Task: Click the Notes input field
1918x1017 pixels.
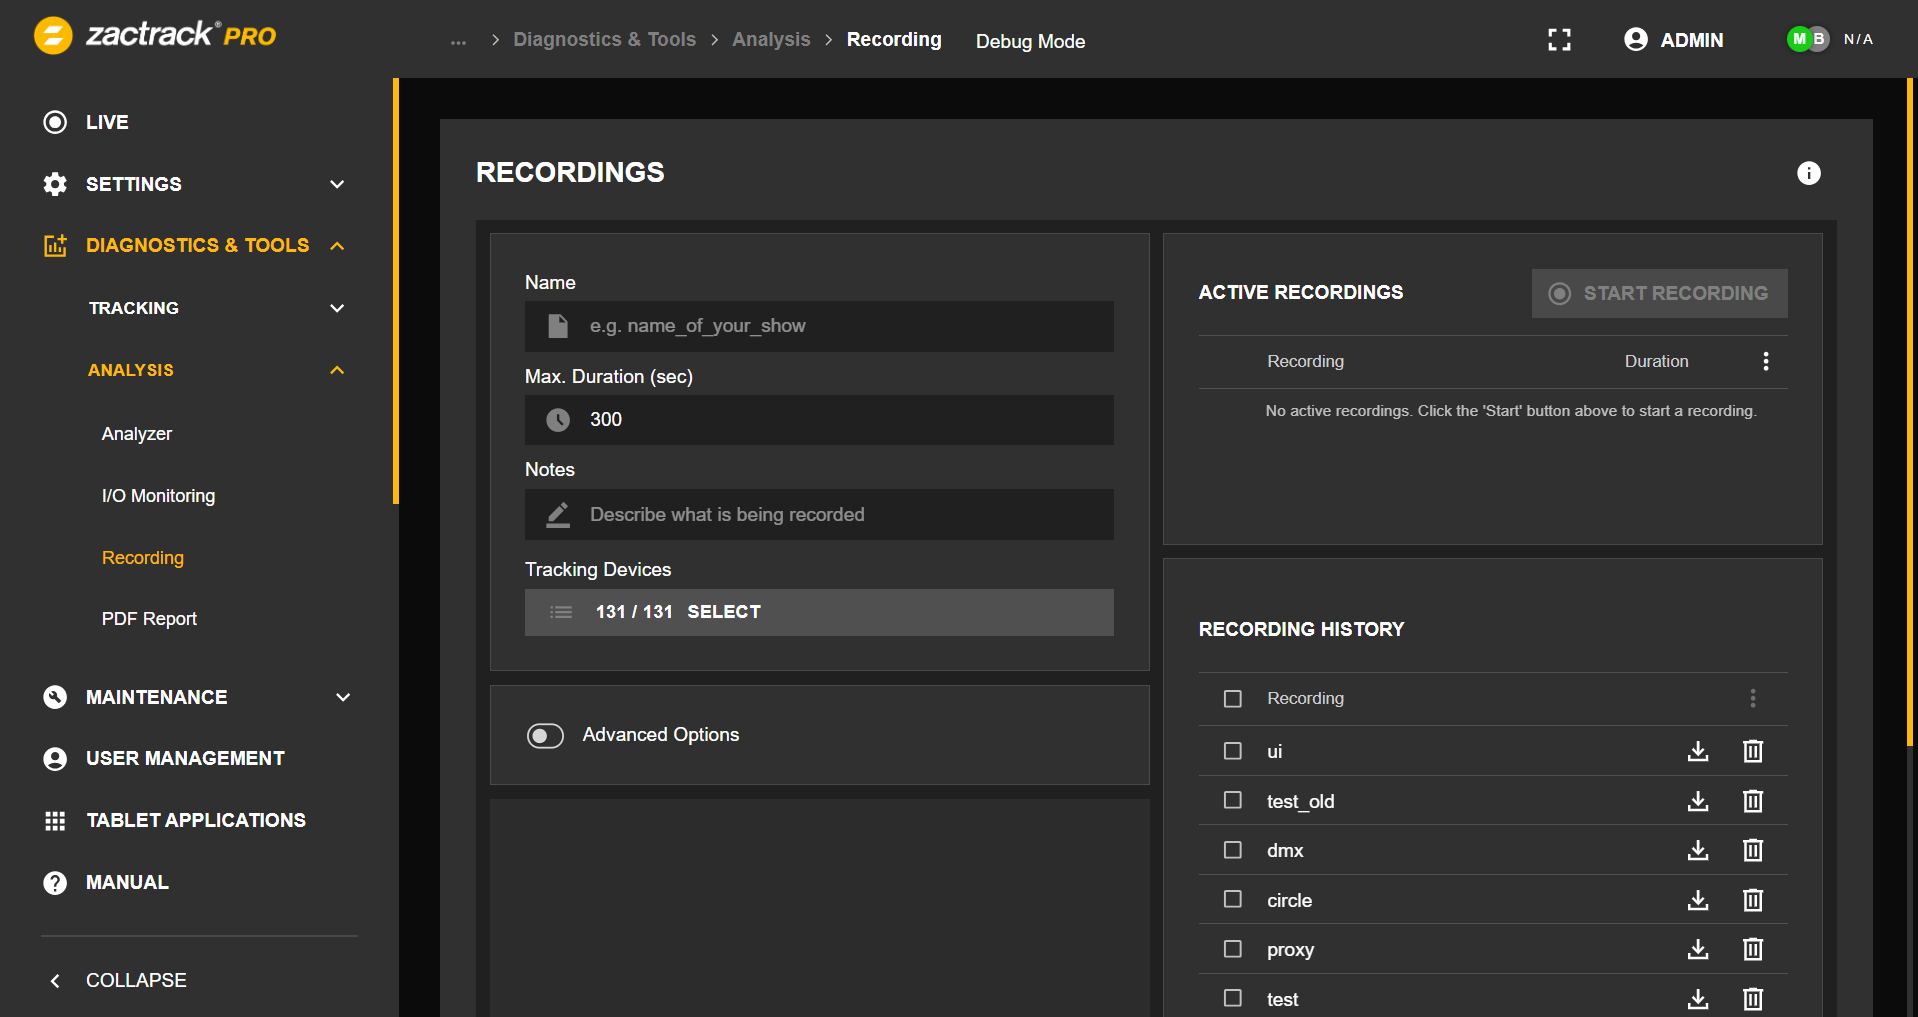Action: click(819, 515)
